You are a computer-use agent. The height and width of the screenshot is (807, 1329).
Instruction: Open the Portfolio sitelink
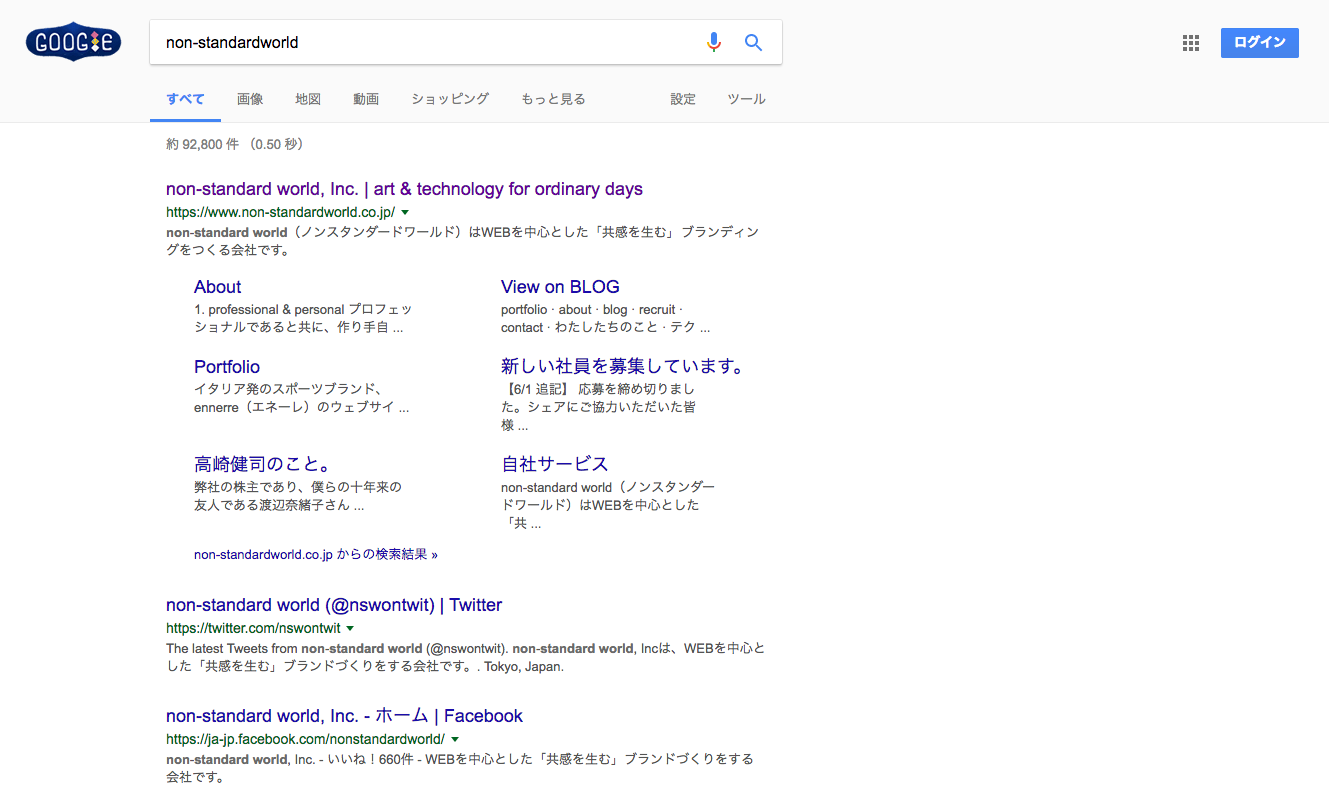point(227,367)
